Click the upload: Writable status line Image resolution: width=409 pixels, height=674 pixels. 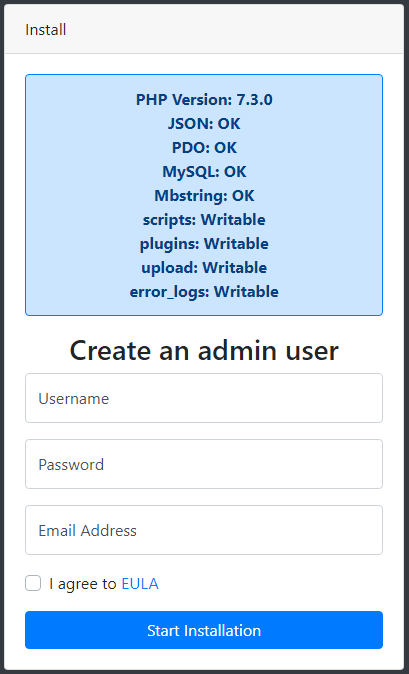tap(204, 268)
